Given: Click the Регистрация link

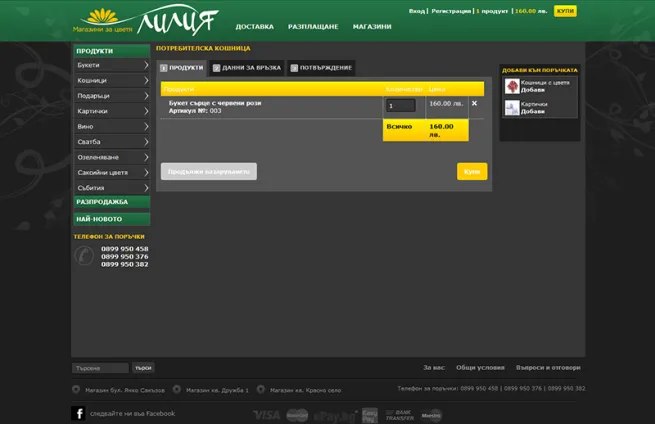Looking at the screenshot, I should point(451,11).
